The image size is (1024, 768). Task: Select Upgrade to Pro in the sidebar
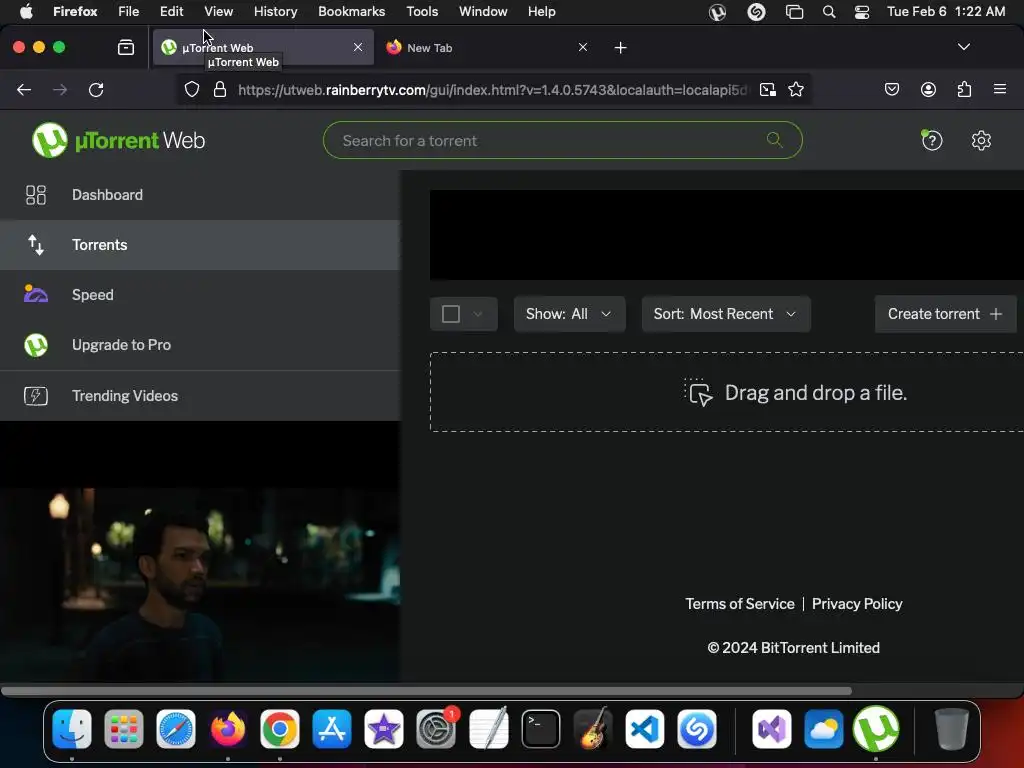coord(200,345)
